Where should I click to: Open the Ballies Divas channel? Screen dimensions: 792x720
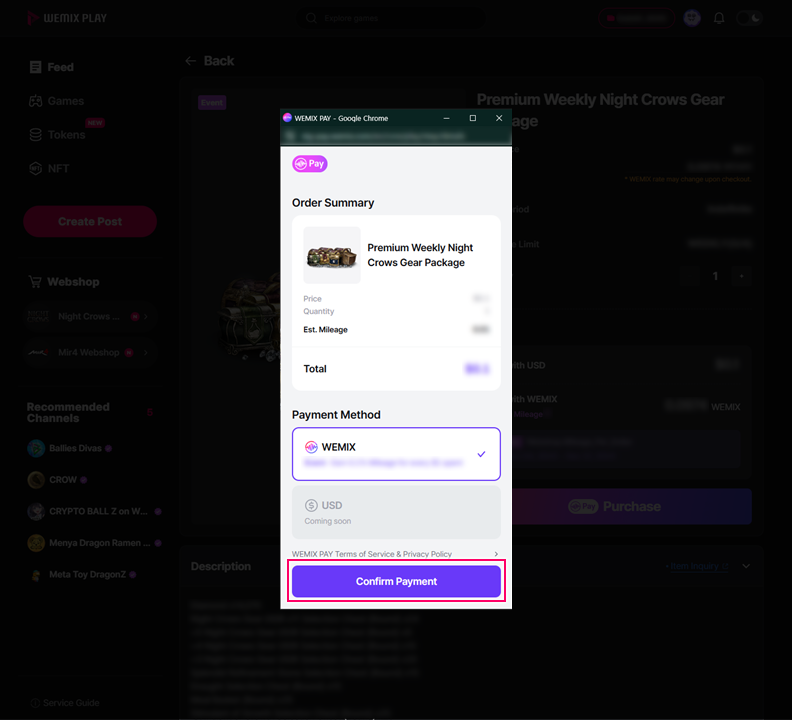coord(70,448)
